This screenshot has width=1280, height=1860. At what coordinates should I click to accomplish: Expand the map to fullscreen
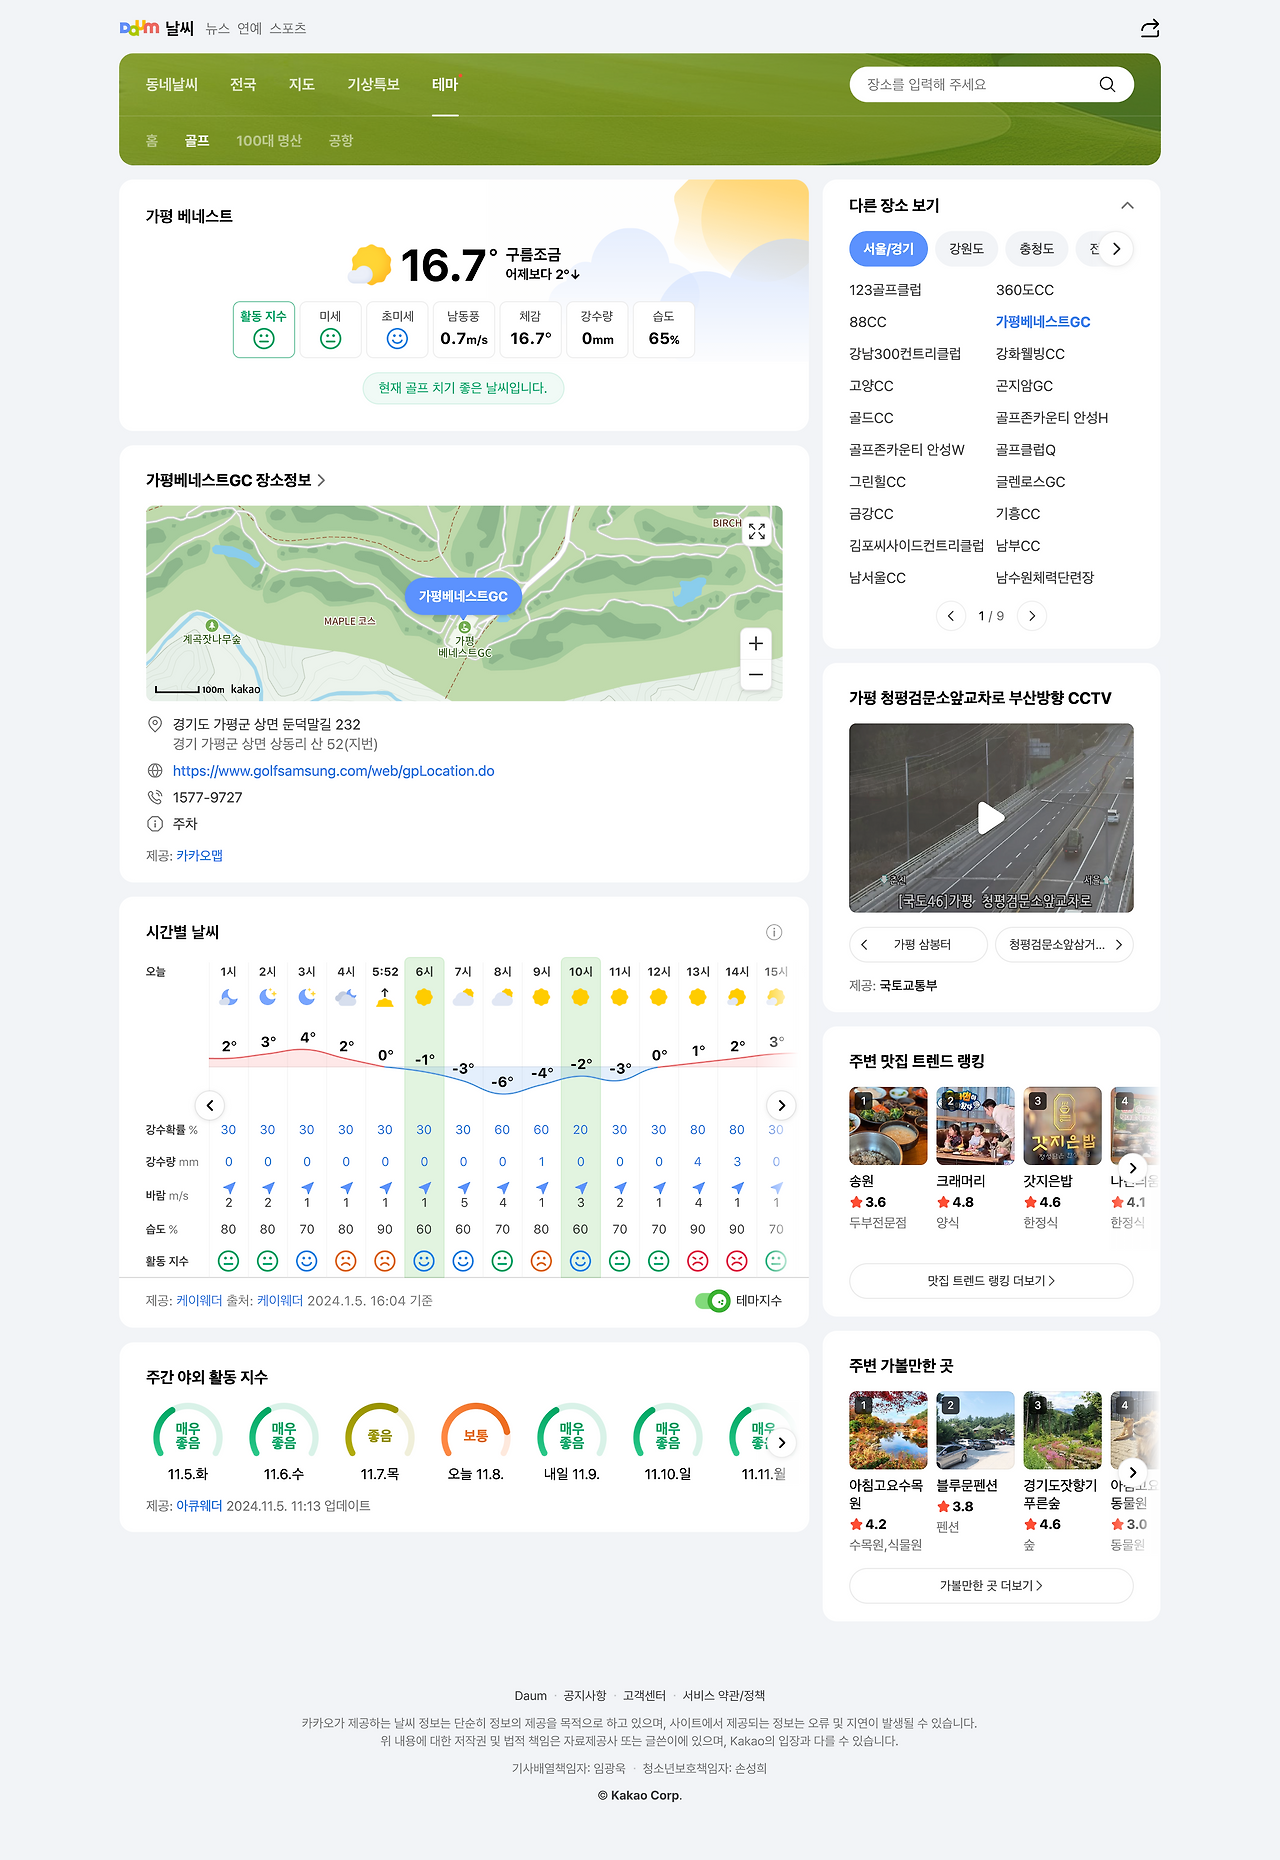pyautogui.click(x=757, y=531)
